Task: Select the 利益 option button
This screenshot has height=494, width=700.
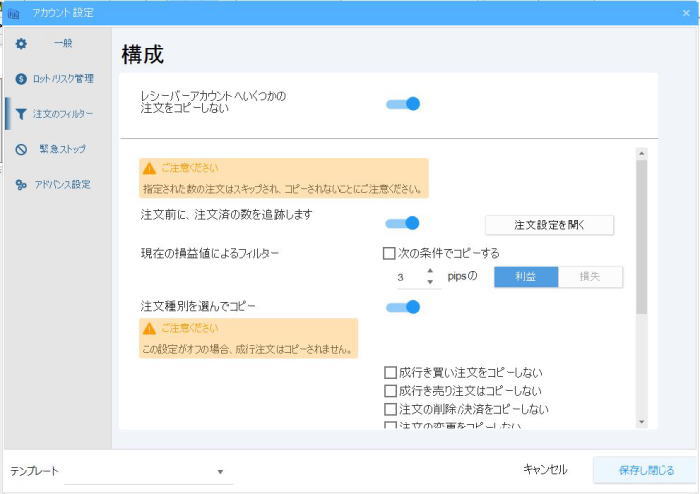Action: pyautogui.click(x=526, y=277)
